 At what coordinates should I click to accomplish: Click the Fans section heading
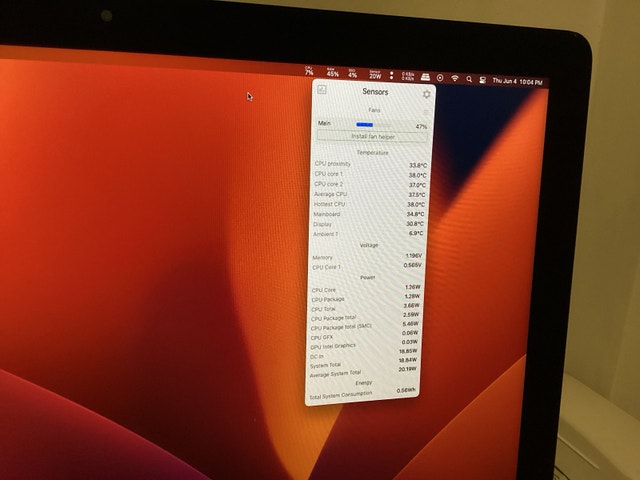(374, 110)
